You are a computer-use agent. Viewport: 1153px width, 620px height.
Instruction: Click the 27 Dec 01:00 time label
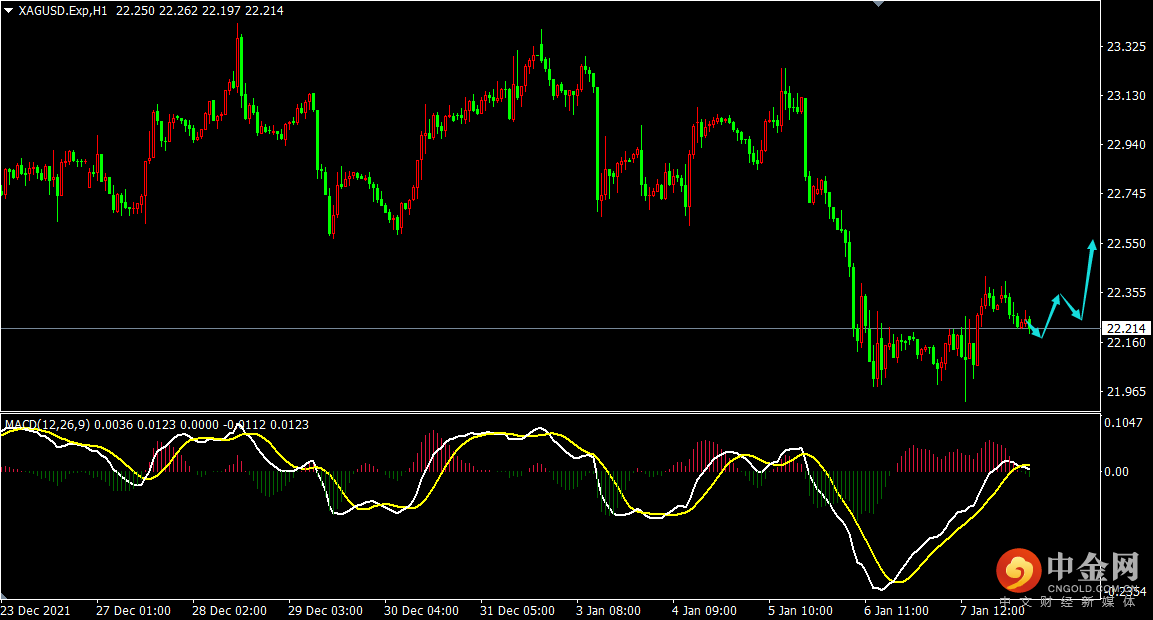pyautogui.click(x=133, y=610)
